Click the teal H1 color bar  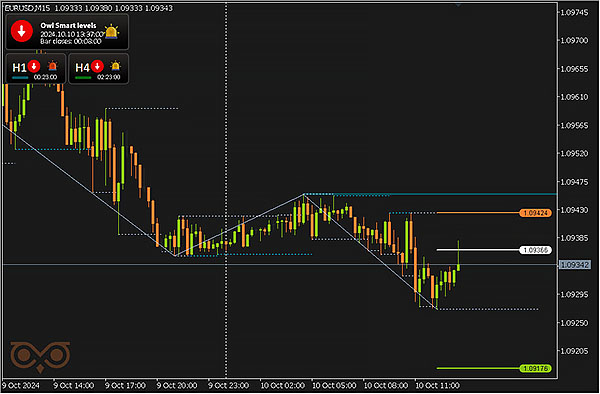20,78
